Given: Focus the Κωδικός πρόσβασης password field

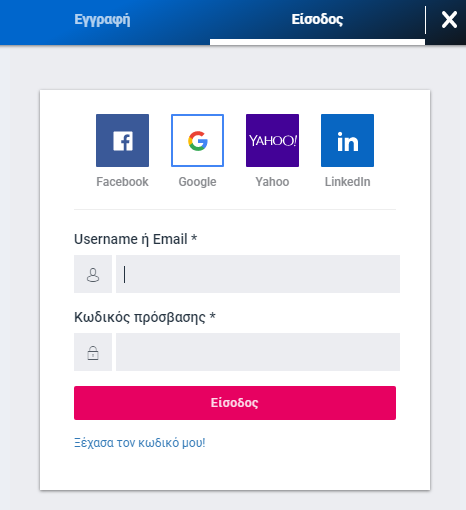Looking at the screenshot, I should point(258,352).
